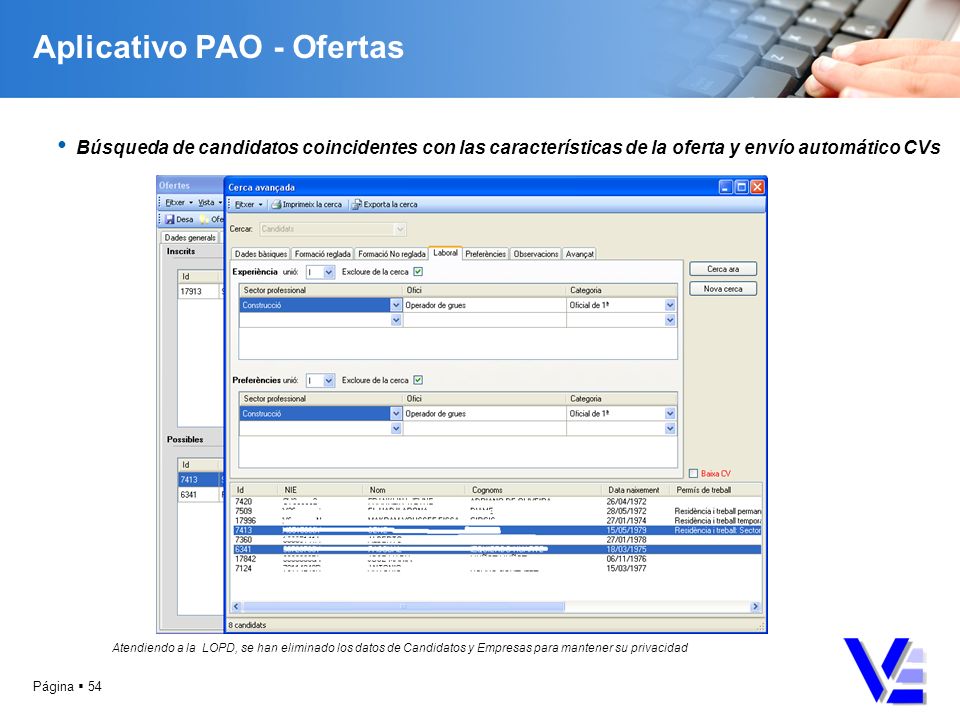Viewport: 960px width, 720px height.
Task: Sort results by the NIE column header
Action: click(323, 490)
